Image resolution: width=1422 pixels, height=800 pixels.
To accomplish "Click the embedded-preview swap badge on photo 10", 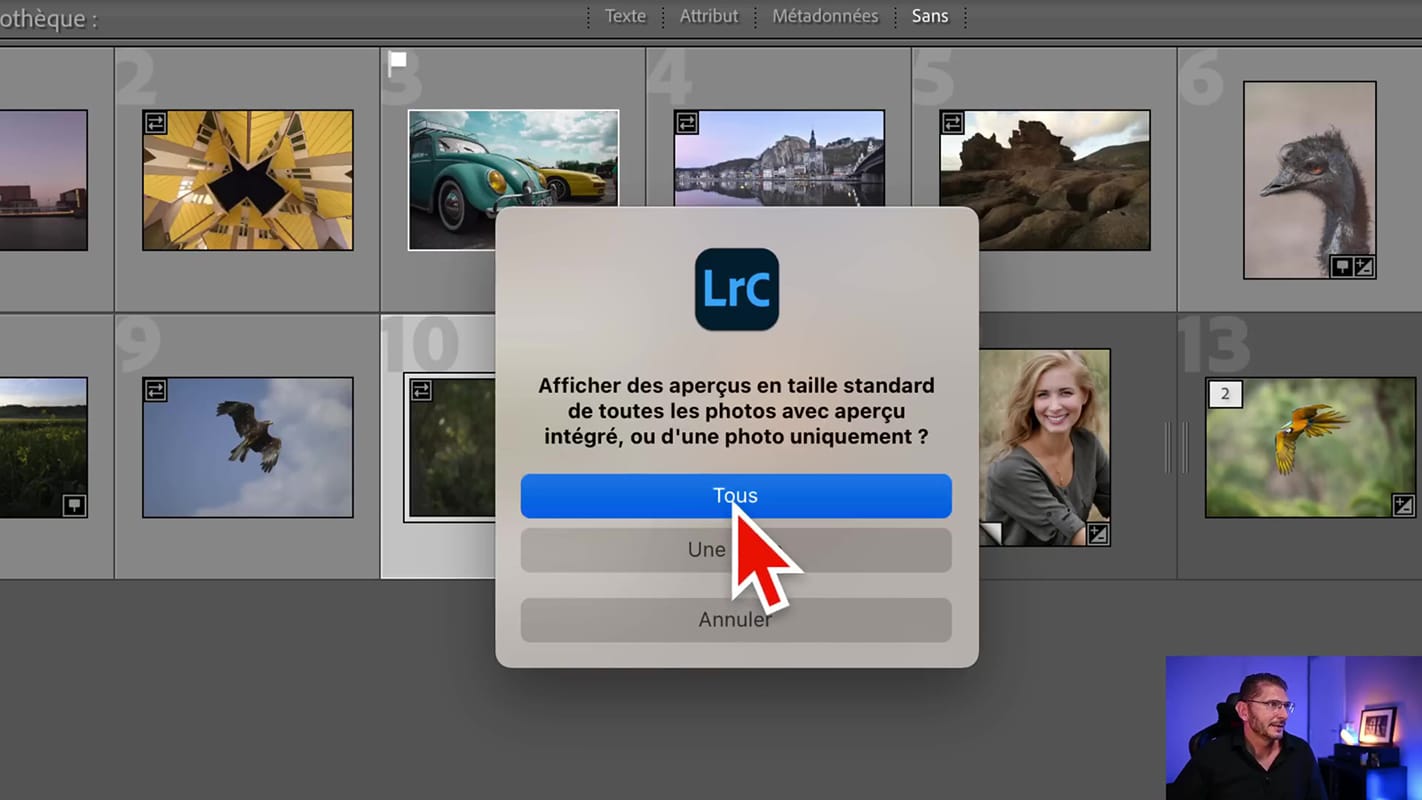I will tap(421, 390).
